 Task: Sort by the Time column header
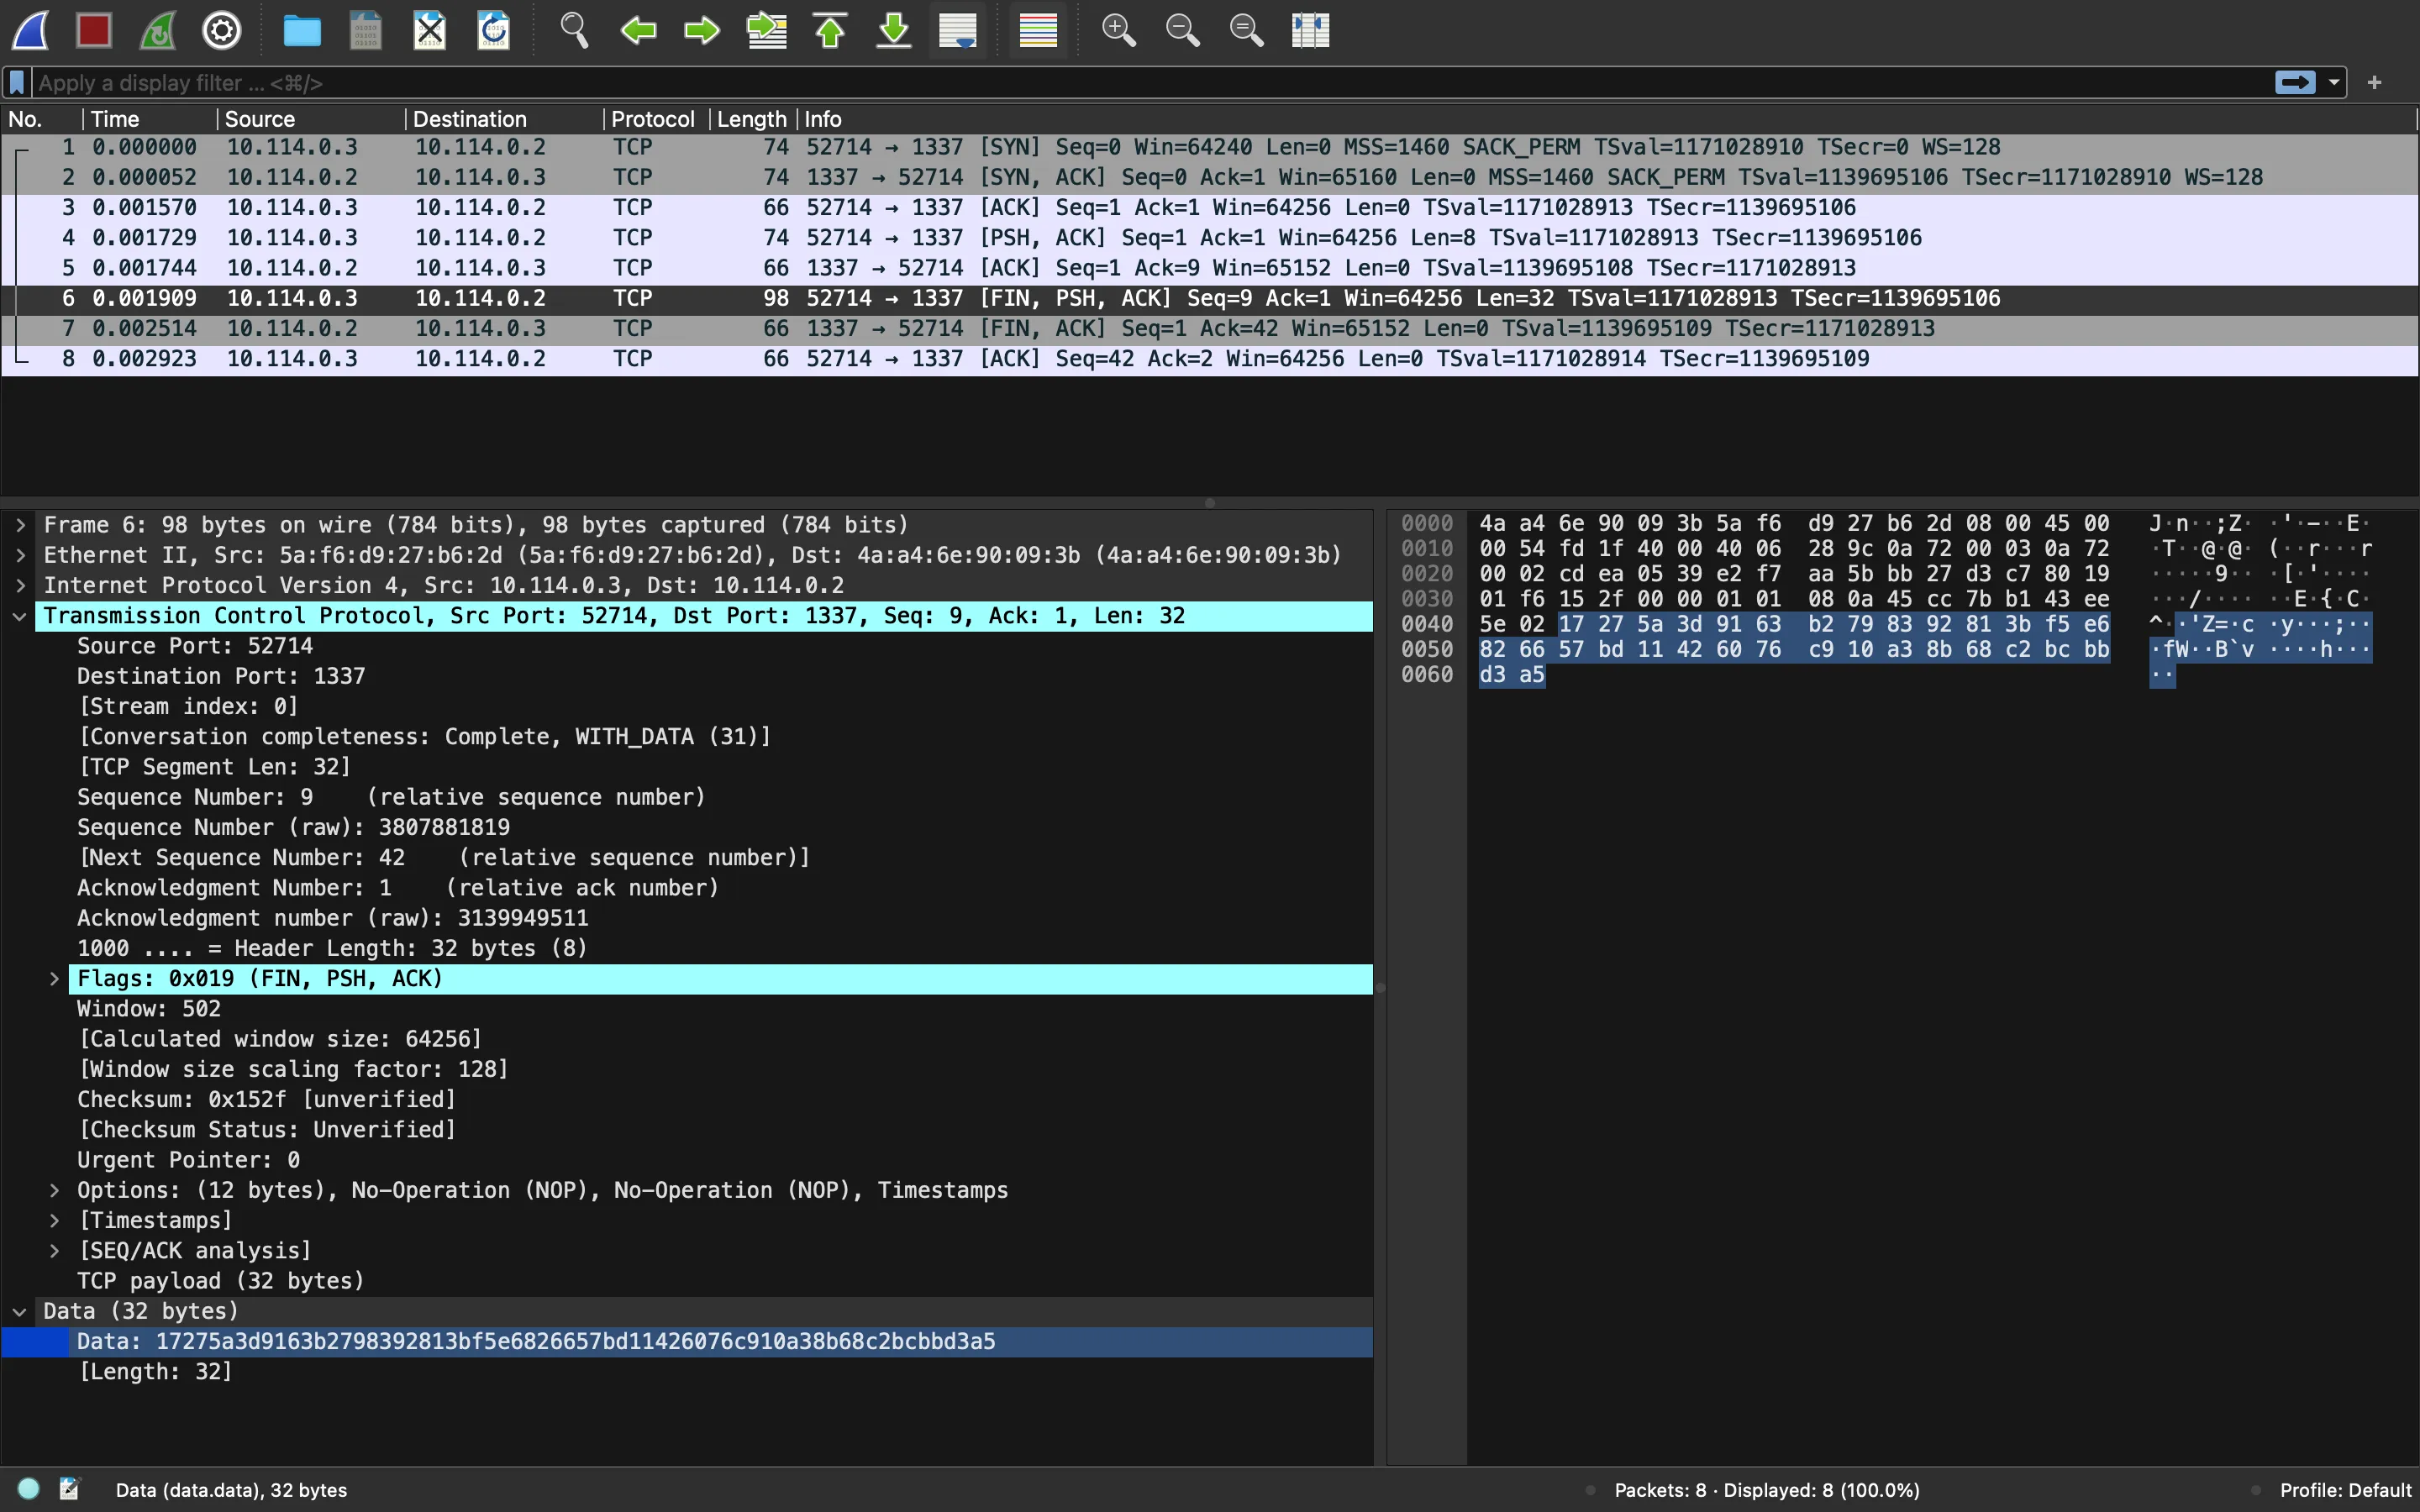pos(150,119)
